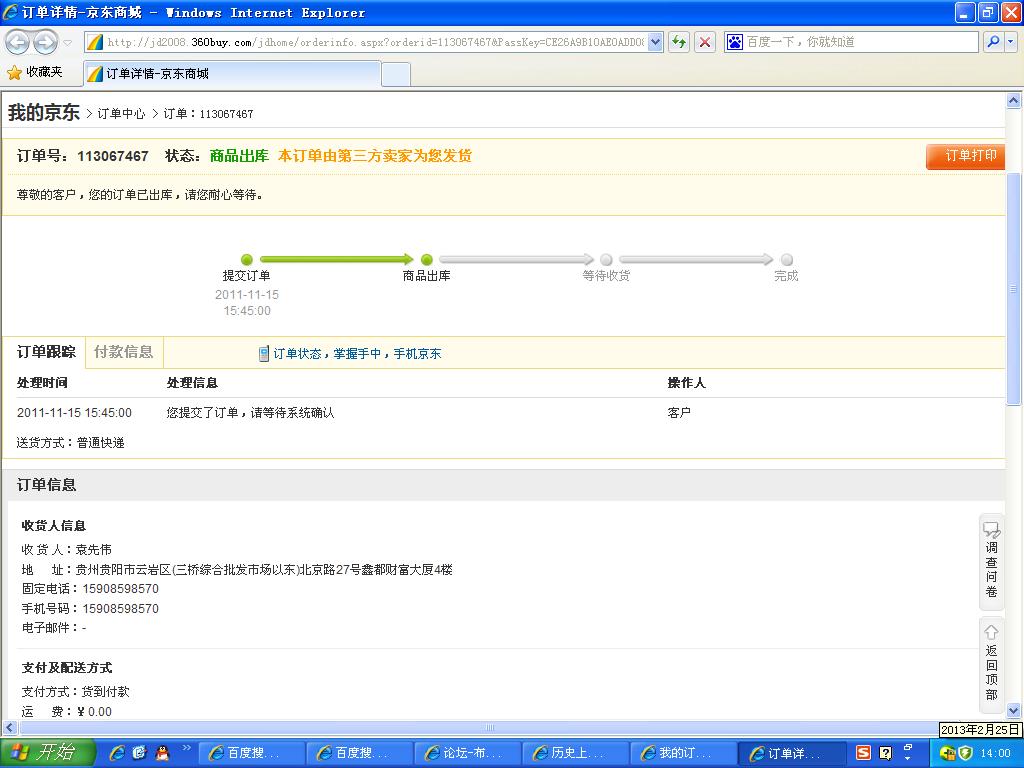Expand the address bar history dropdown

point(656,42)
